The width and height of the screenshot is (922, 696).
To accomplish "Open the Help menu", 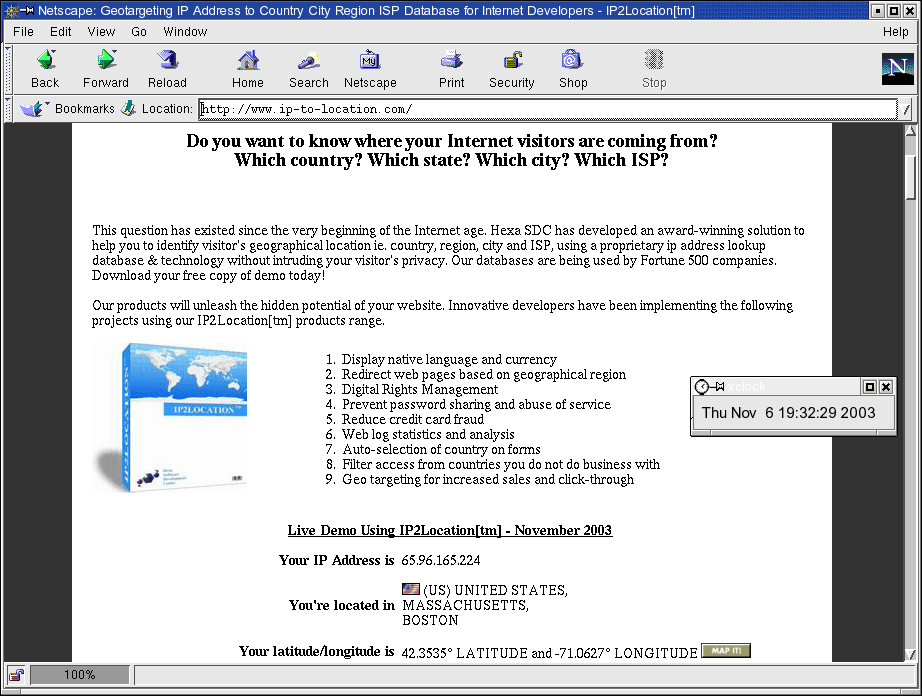I will coord(896,32).
